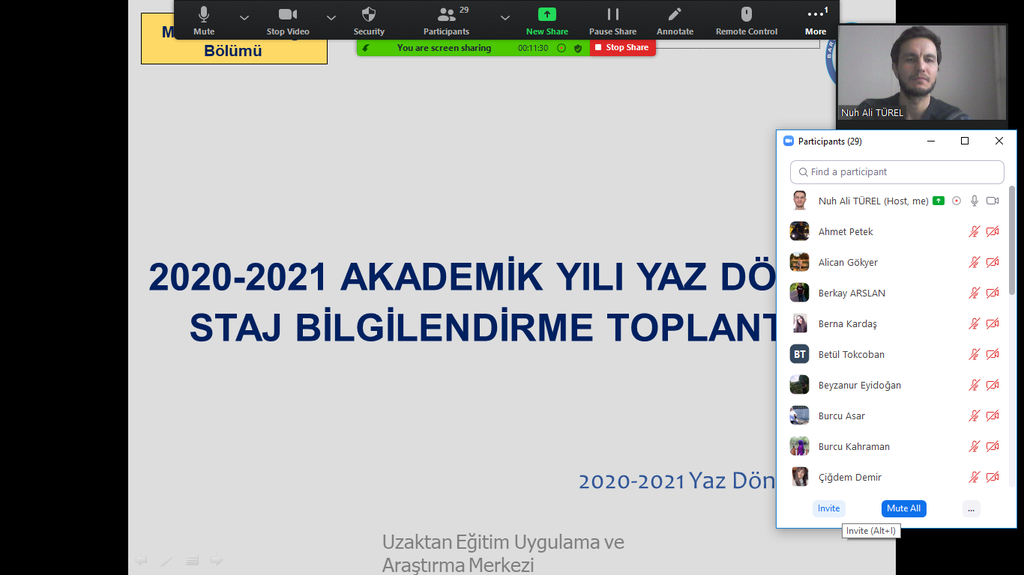Click the Stop Share button
The height and width of the screenshot is (575, 1024).
[622, 48]
